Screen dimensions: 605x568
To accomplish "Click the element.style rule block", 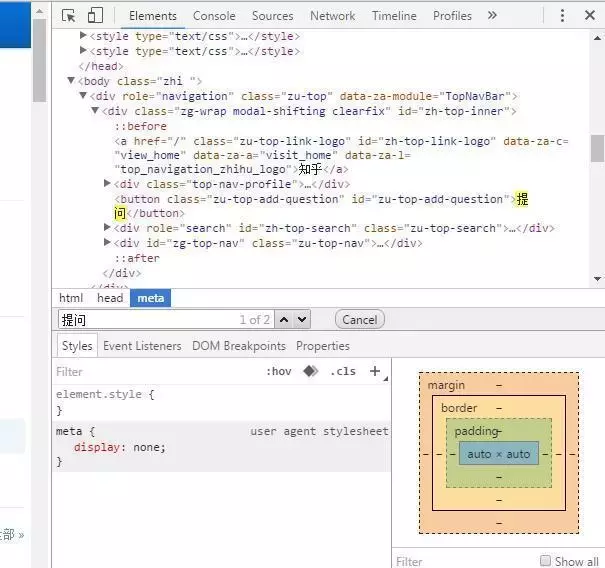I will (x=222, y=402).
